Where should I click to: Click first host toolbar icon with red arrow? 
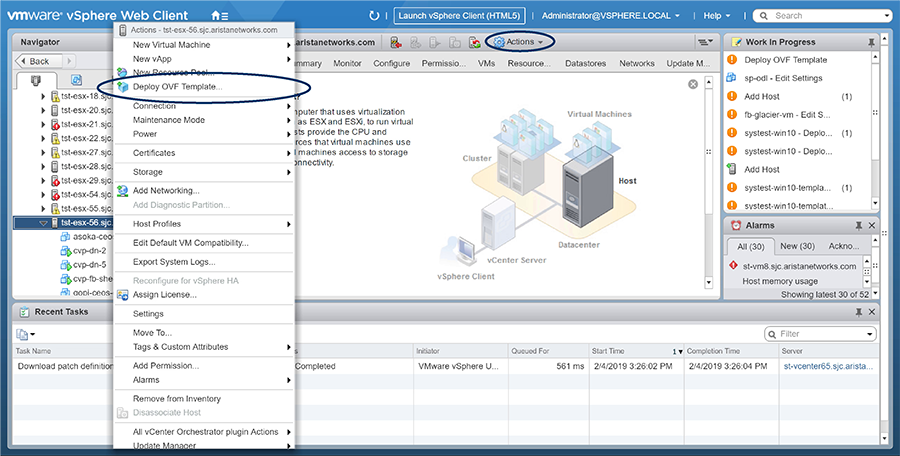396,42
